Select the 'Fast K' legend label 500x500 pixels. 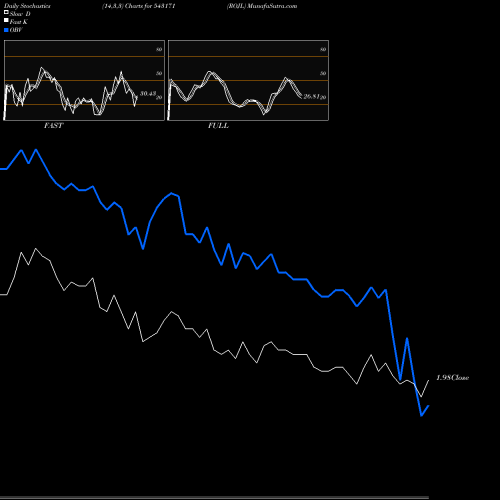pos(19,22)
